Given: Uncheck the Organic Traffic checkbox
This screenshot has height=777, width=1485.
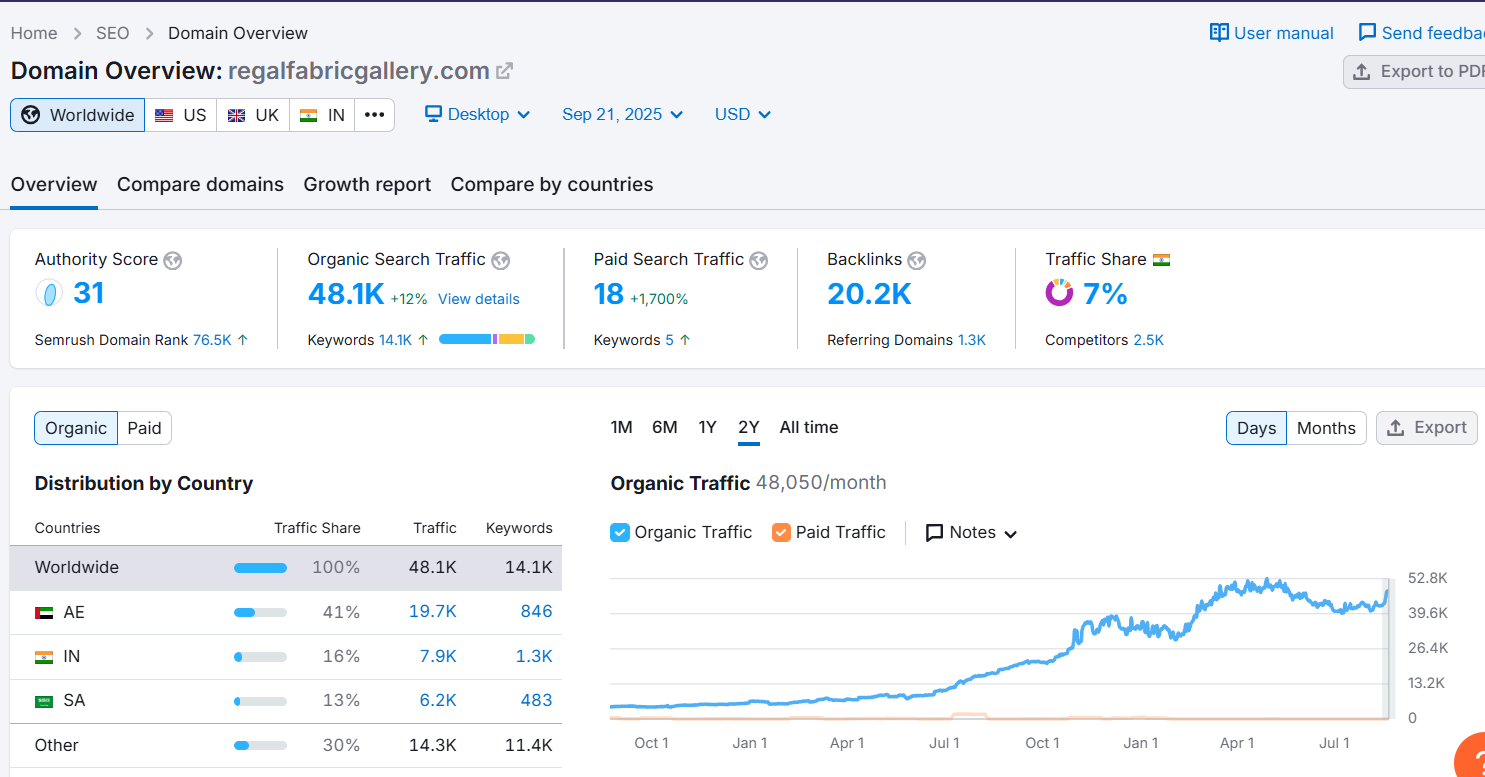Looking at the screenshot, I should [x=620, y=532].
